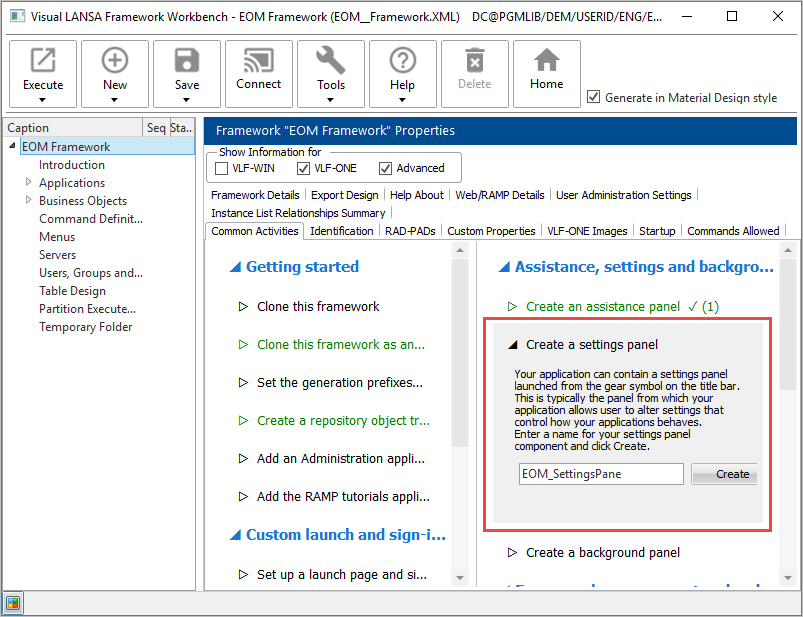Expand Create a background panel item
The image size is (803, 617).
tap(512, 552)
